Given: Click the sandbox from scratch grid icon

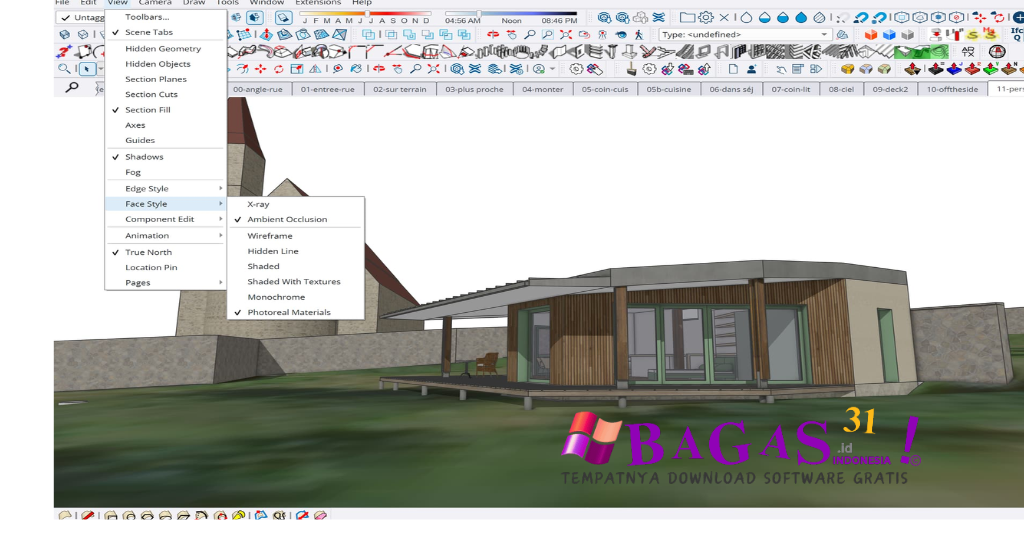Looking at the screenshot, I should pos(244,35).
